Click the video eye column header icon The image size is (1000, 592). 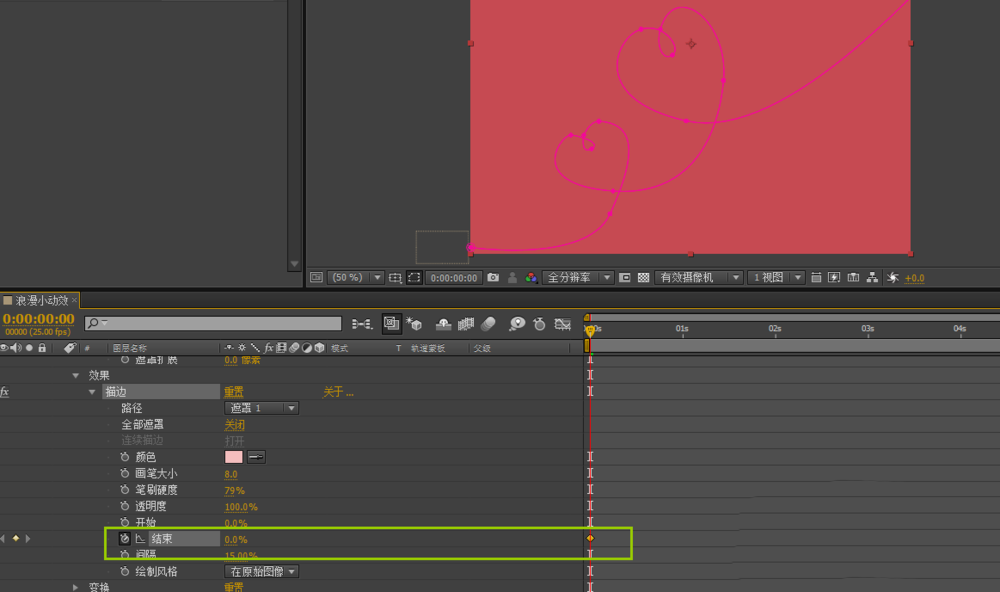[4, 348]
